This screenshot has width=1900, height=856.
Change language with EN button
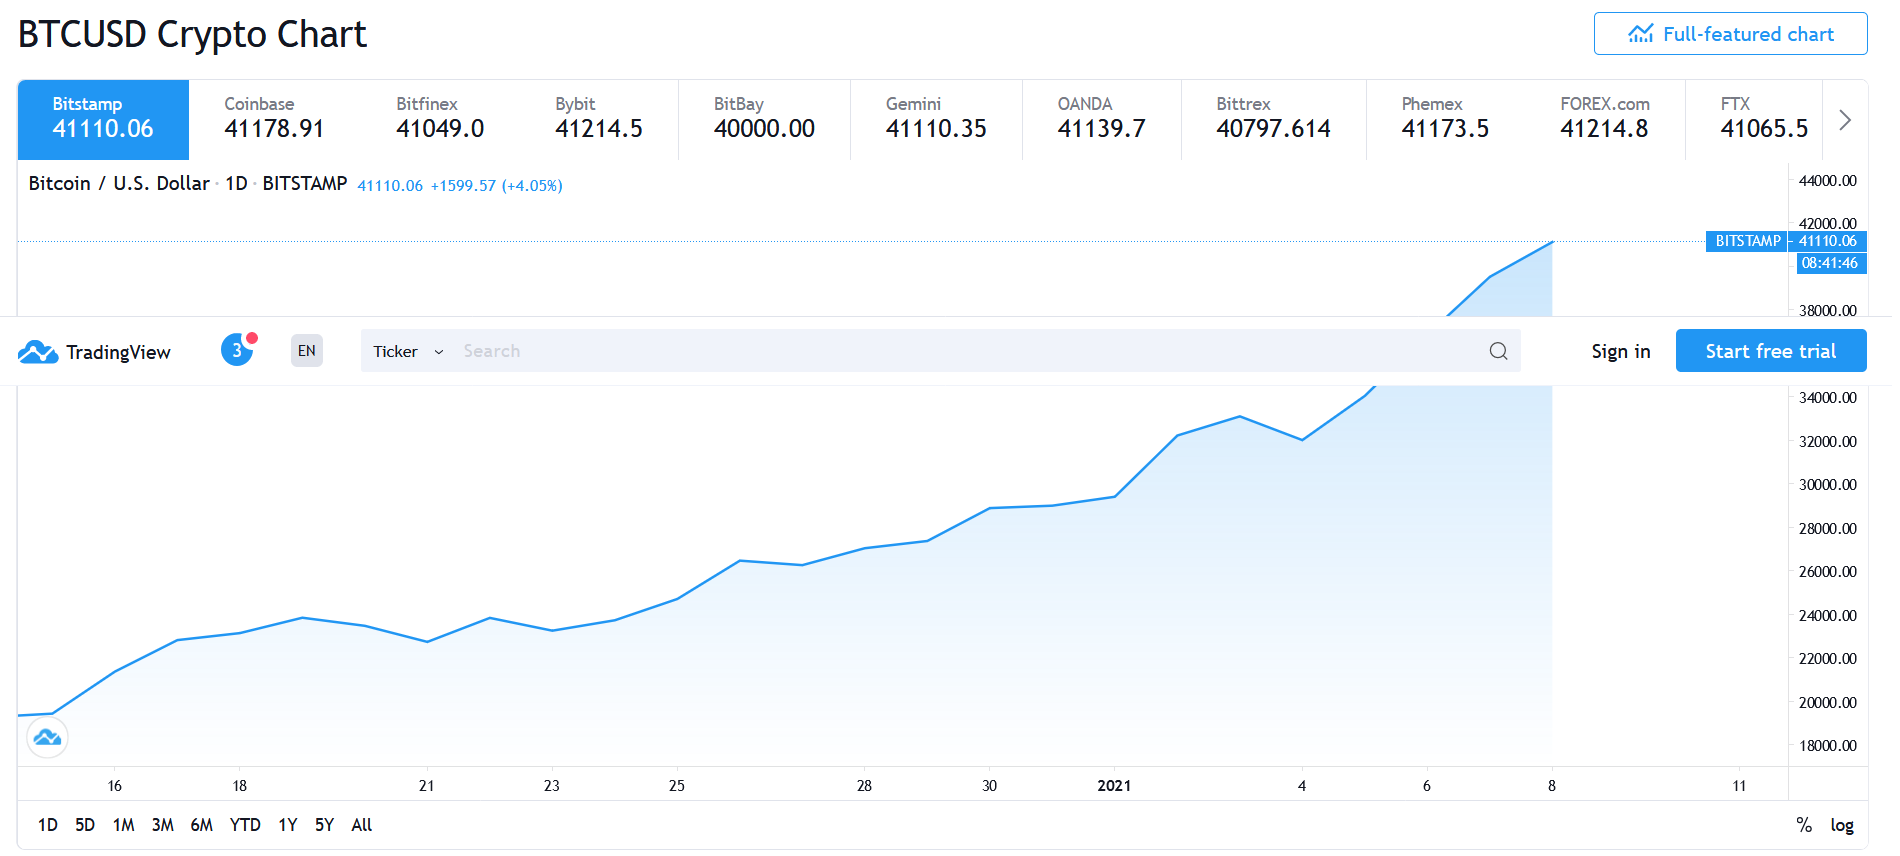(307, 351)
